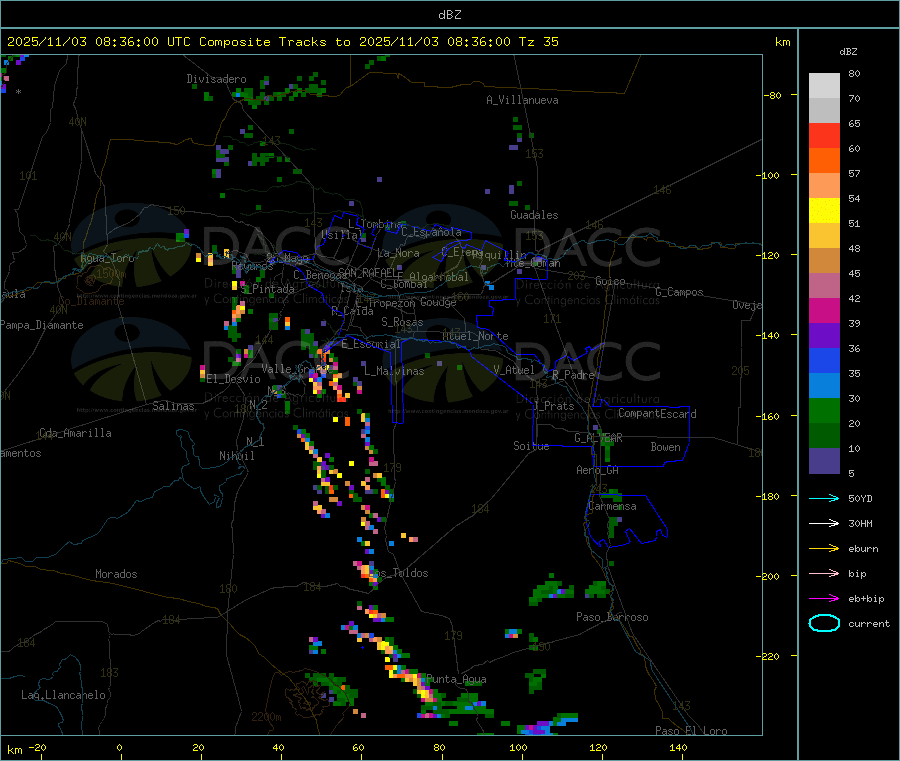Click the 'Aero_GH' map label
The width and height of the screenshot is (900, 761).
[x=598, y=470]
